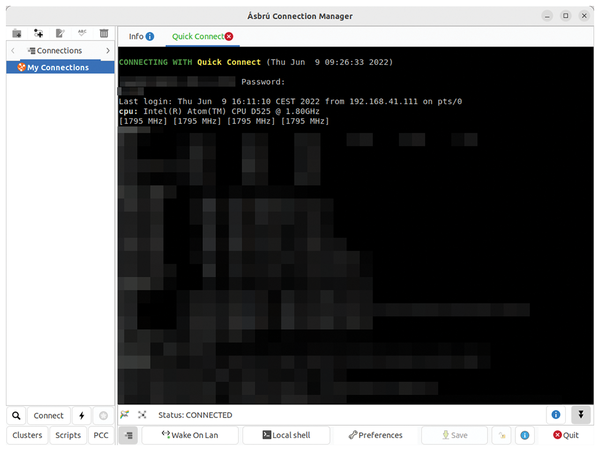Click the cpu: Intel Atom line
Screen dimensions: 600x451
[219, 111]
